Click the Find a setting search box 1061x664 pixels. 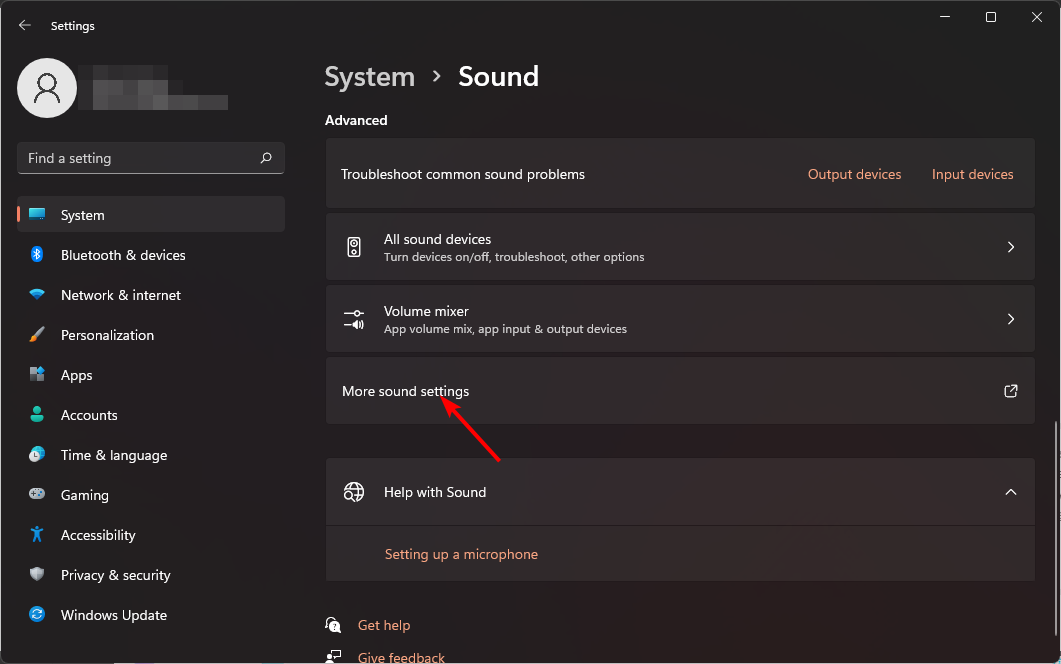pyautogui.click(x=150, y=158)
